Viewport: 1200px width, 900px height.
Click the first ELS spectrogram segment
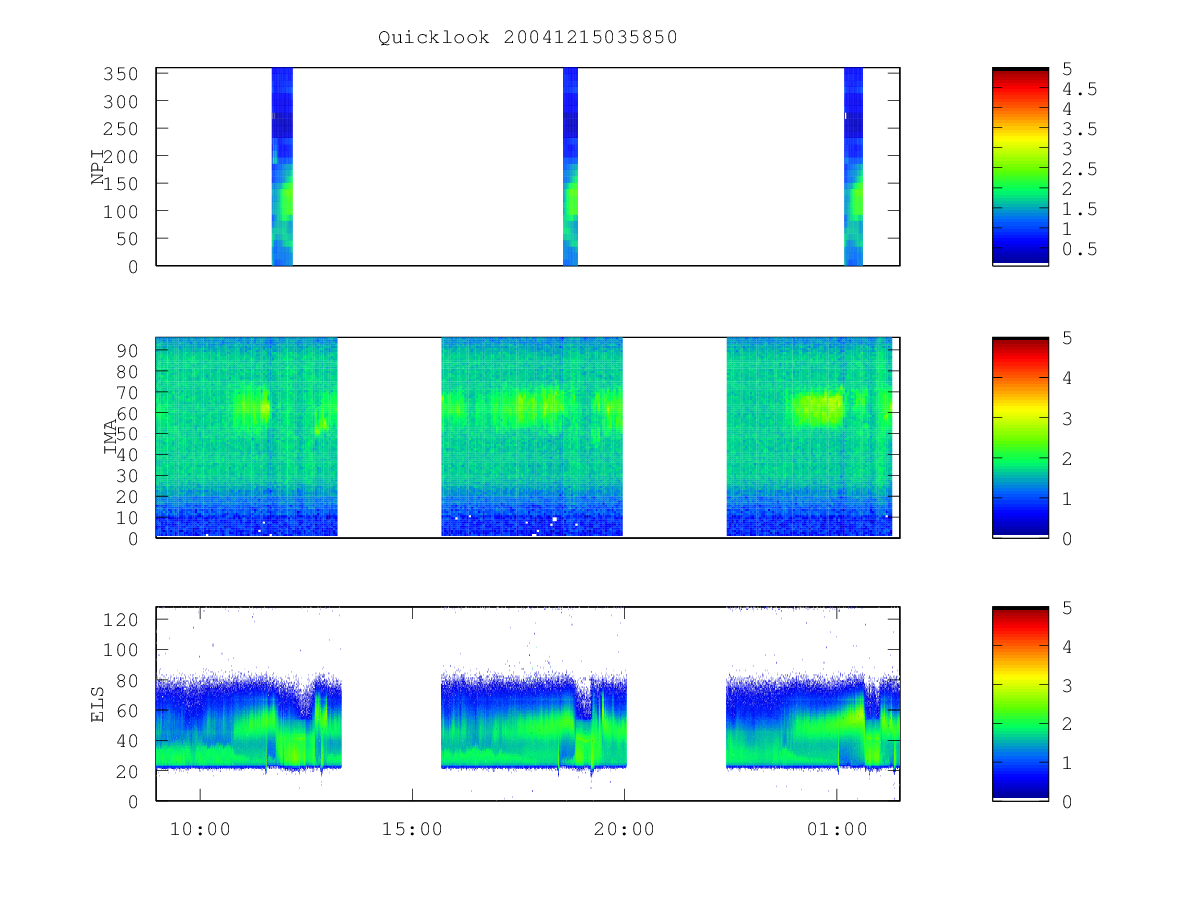coord(249,720)
